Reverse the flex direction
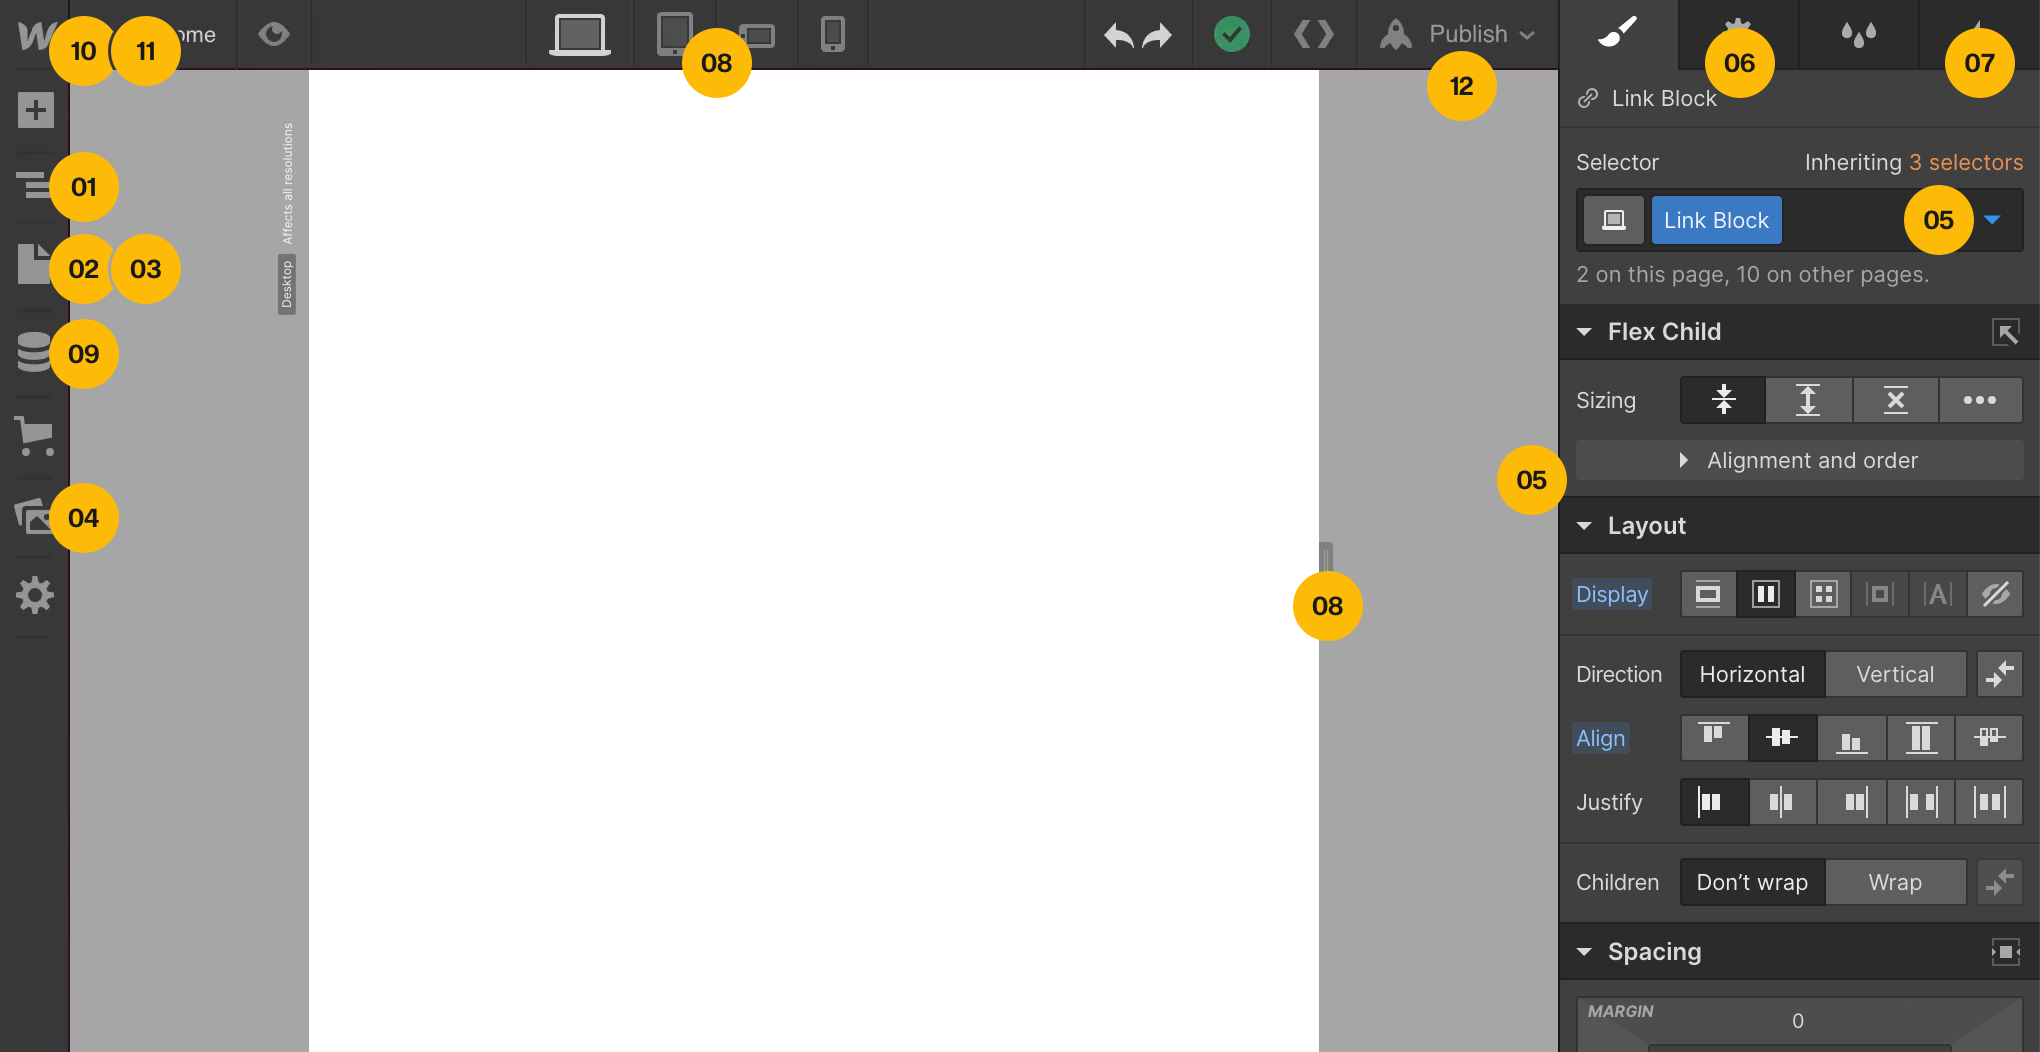The image size is (2040, 1052). 2000,674
